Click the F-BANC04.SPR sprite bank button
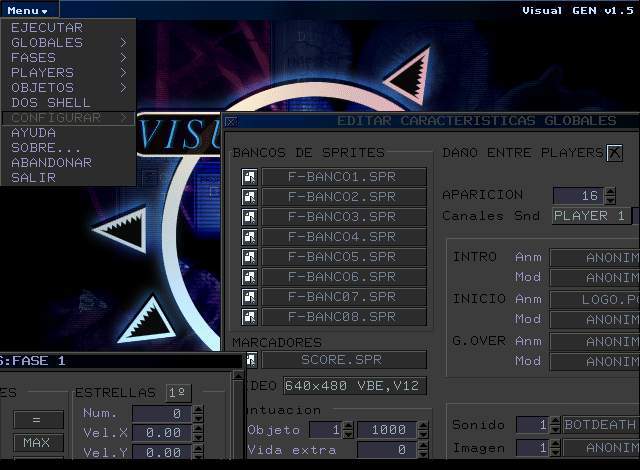 (x=343, y=237)
